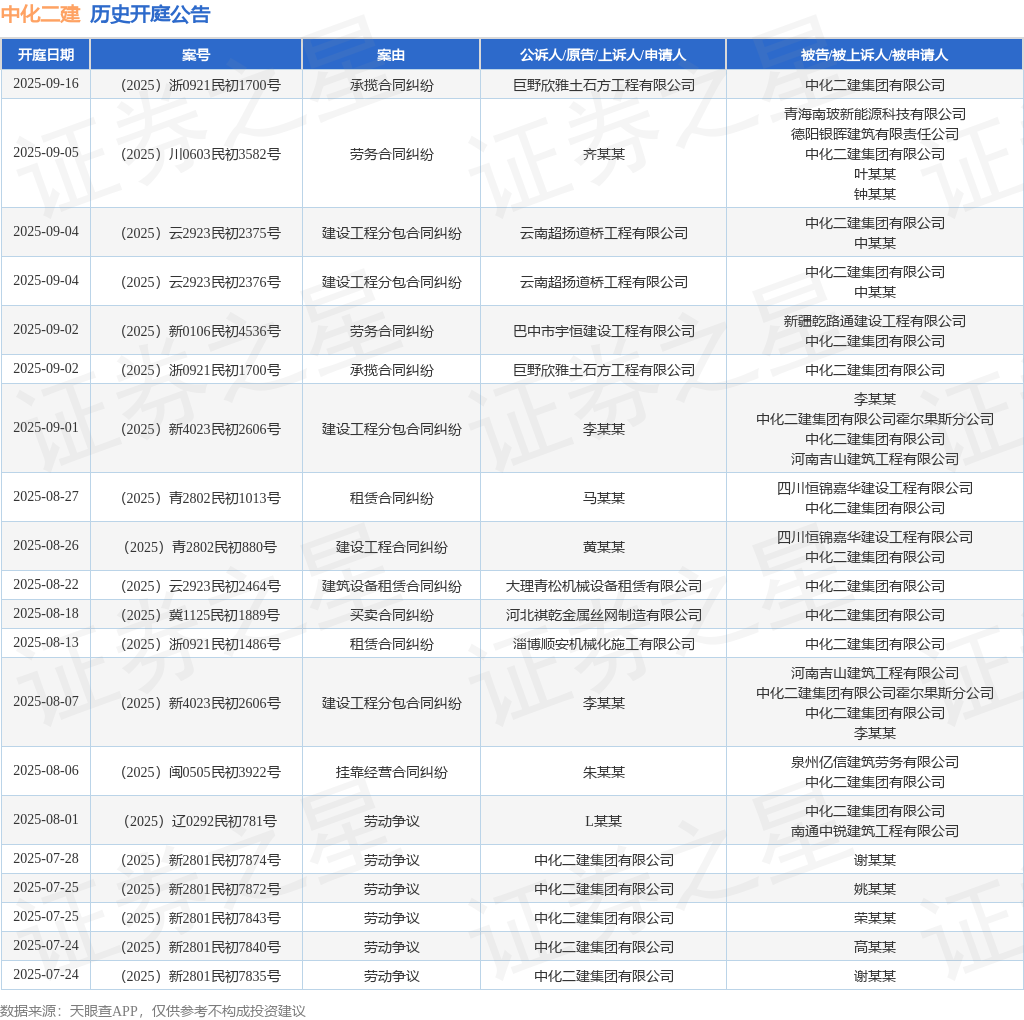Click defendant 德阳银晖建筑有限责任公司
The width and height of the screenshot is (1024, 1020).
[874, 134]
